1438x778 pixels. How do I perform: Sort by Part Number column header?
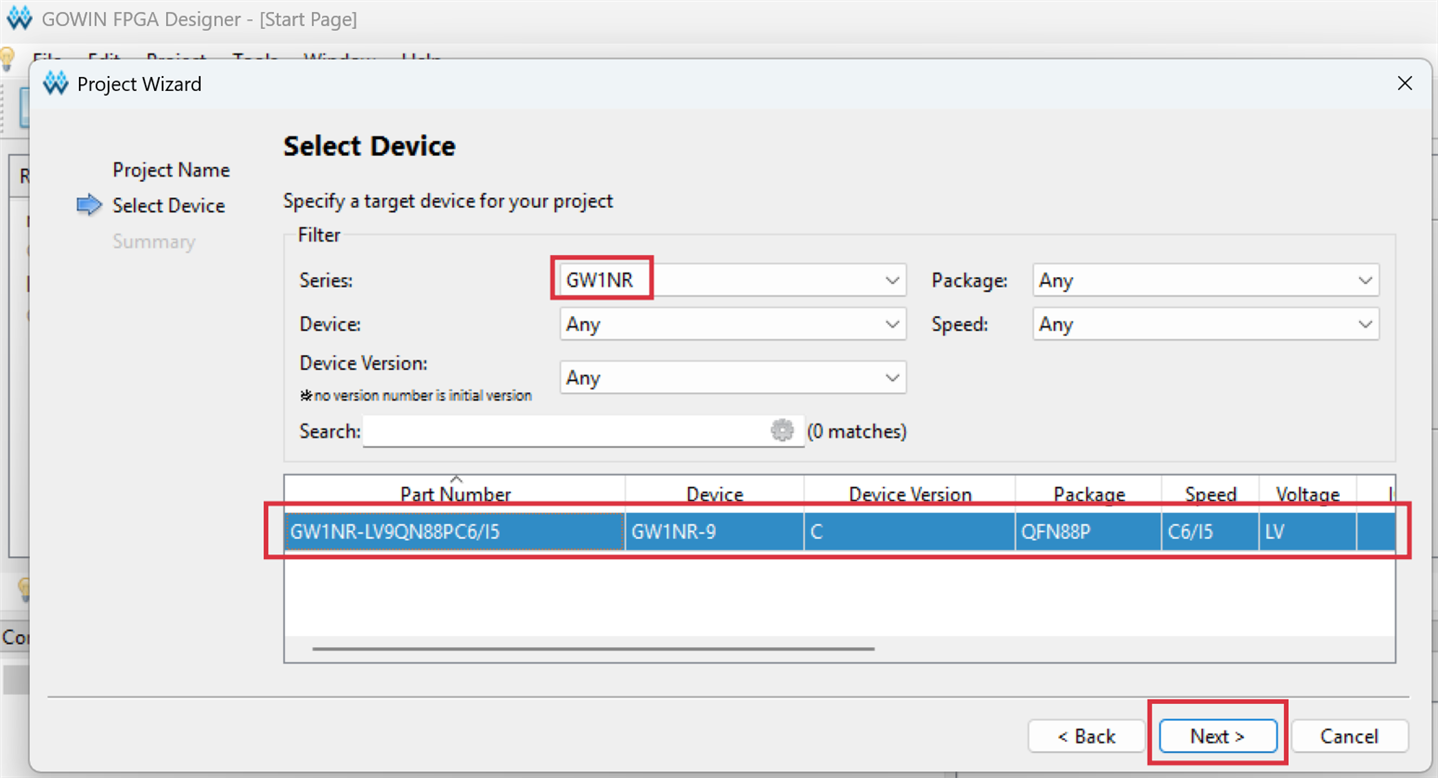click(455, 494)
